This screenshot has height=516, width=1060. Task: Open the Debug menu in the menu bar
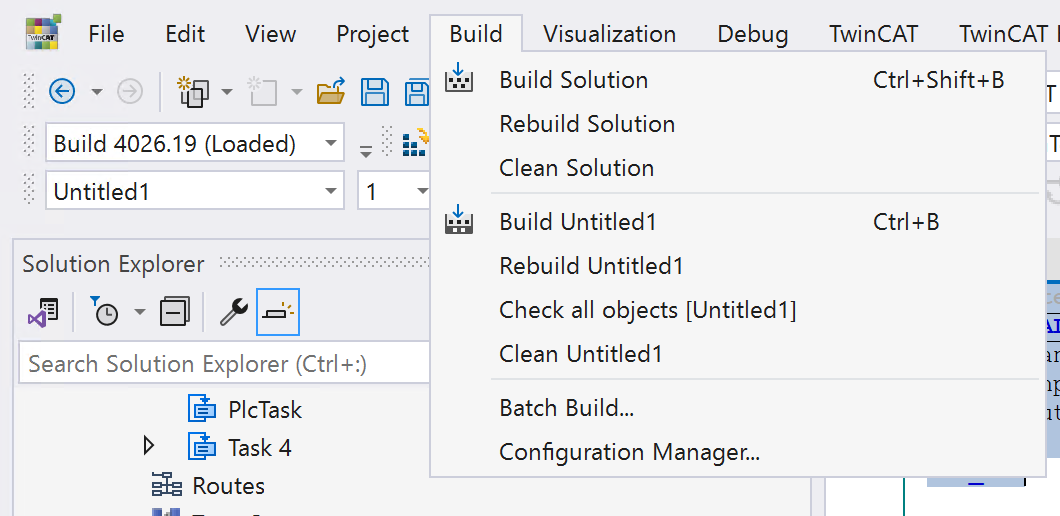pos(752,35)
